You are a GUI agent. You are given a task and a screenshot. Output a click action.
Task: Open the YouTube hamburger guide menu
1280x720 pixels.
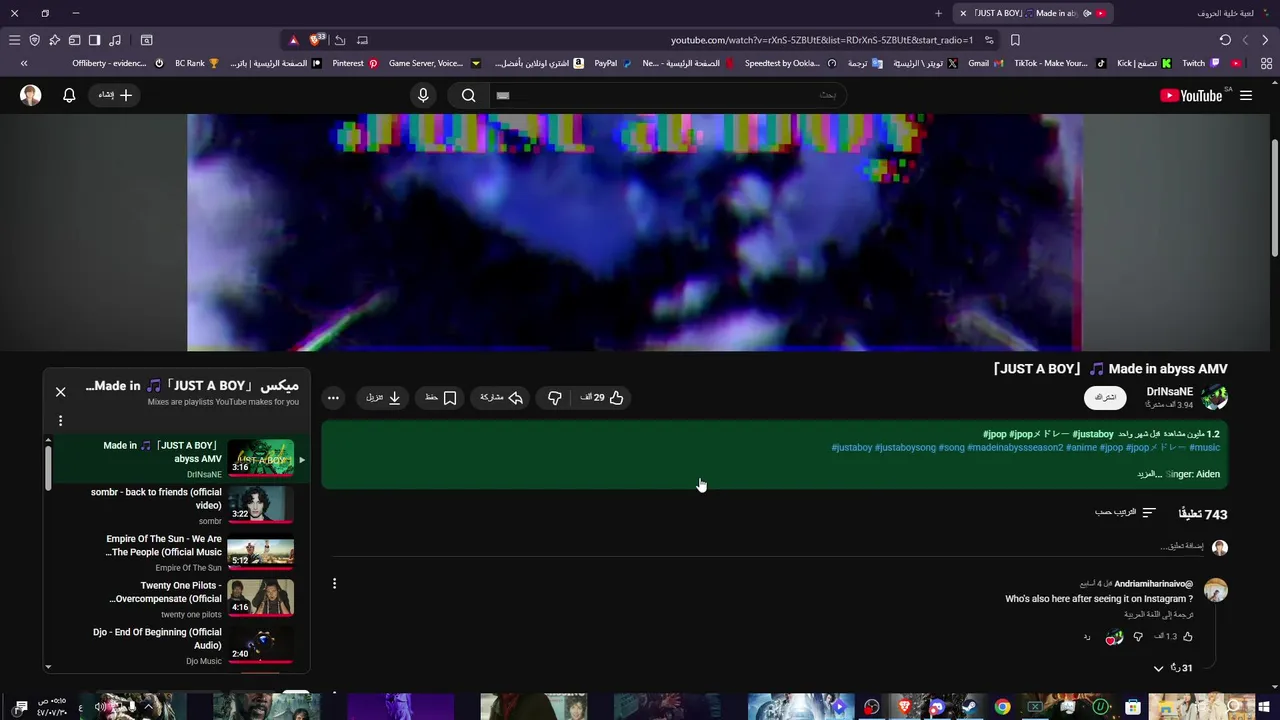tap(1246, 95)
